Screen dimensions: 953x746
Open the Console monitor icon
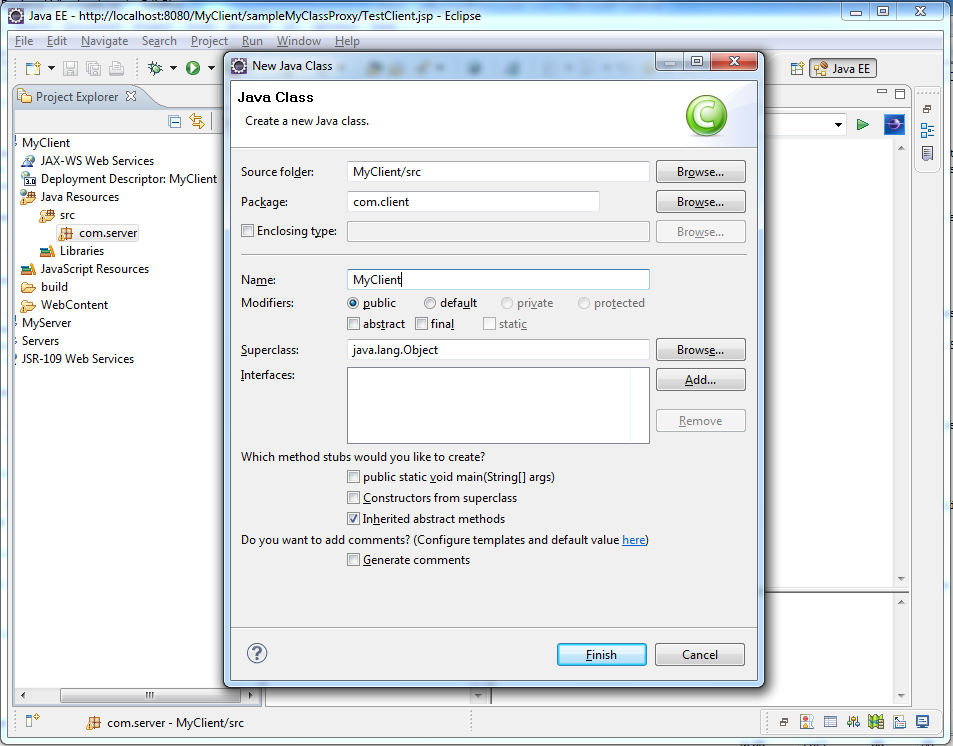tap(923, 722)
